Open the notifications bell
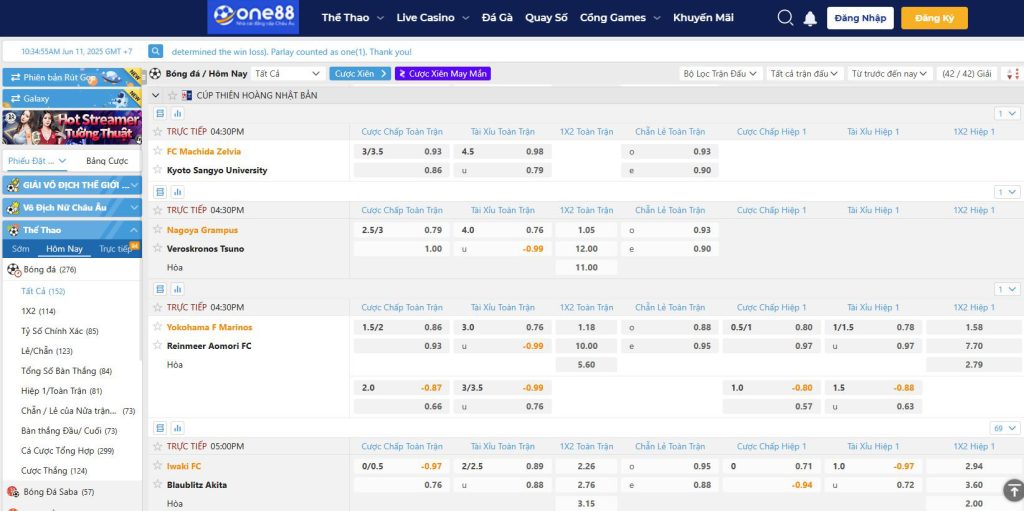The width and height of the screenshot is (1024, 511). (810, 18)
